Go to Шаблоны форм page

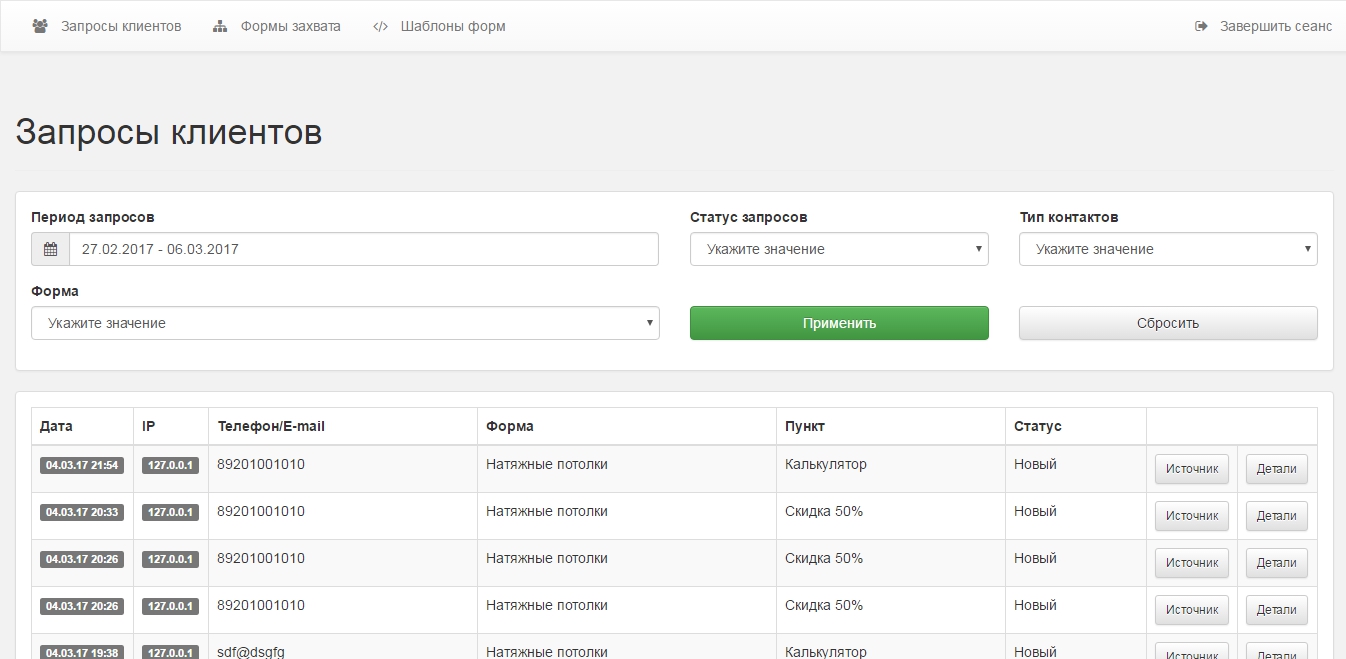pos(452,26)
